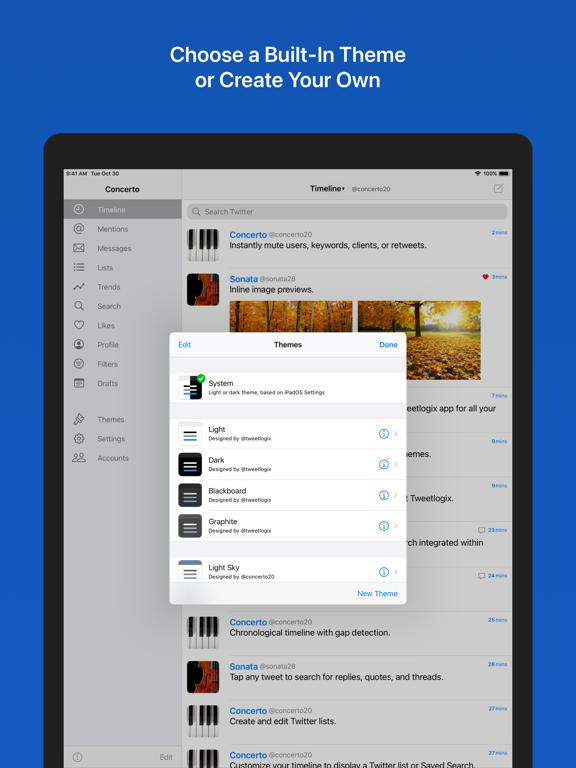
Task: Select Accounts label in sidebar
Action: pyautogui.click(x=113, y=458)
